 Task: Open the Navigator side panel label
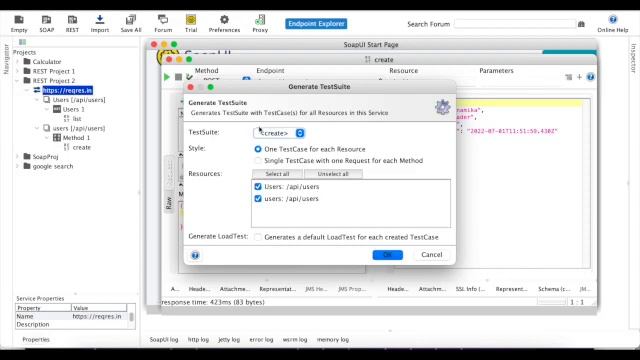pos(6,59)
